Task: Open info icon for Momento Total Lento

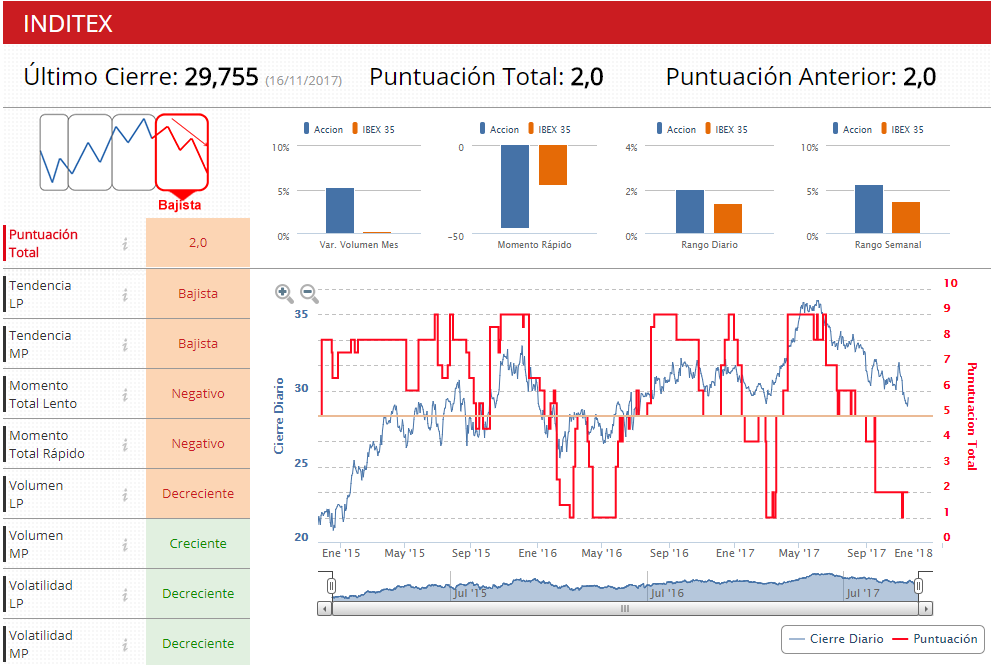Action: (x=125, y=394)
